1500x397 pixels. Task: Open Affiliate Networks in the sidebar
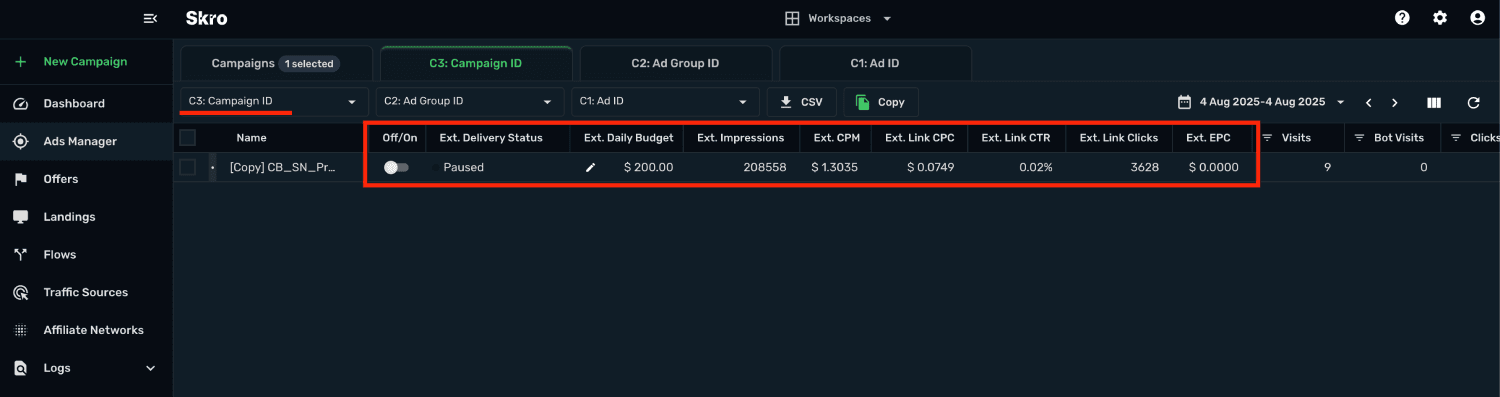tap(86, 330)
